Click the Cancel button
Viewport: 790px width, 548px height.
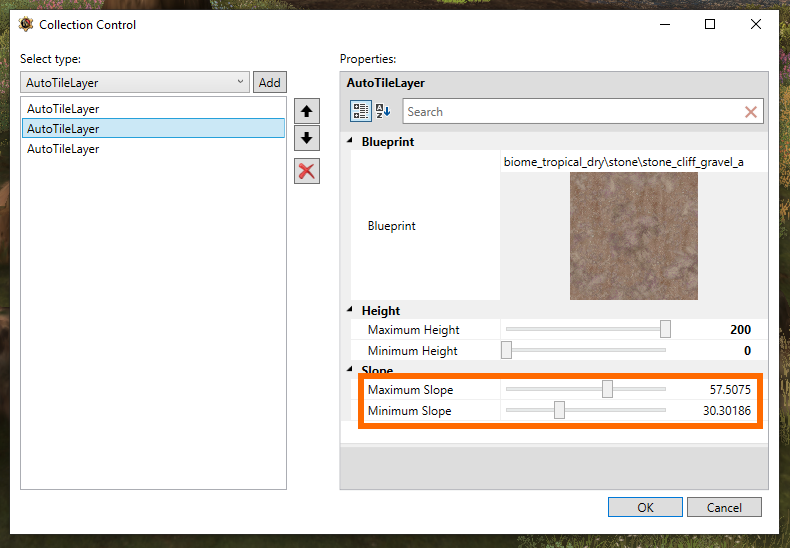pos(724,507)
